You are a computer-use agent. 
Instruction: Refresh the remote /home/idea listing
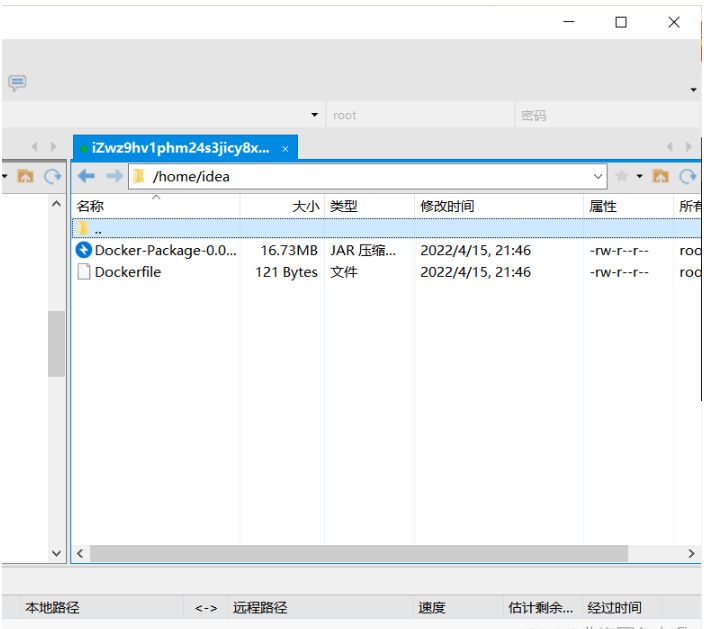pyautogui.click(x=687, y=176)
